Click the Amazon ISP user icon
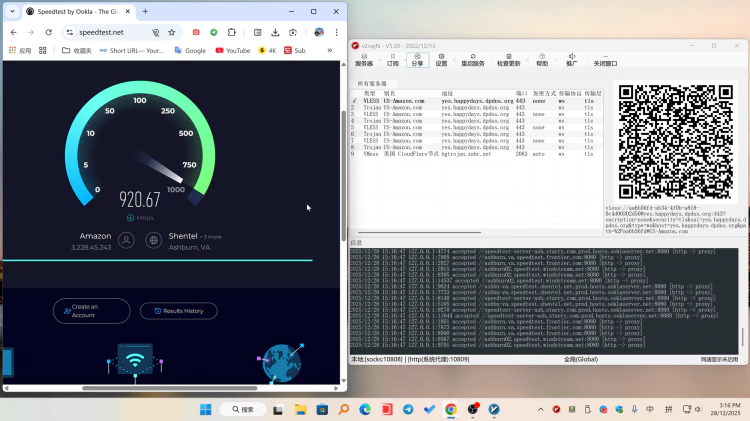 pyautogui.click(x=126, y=240)
